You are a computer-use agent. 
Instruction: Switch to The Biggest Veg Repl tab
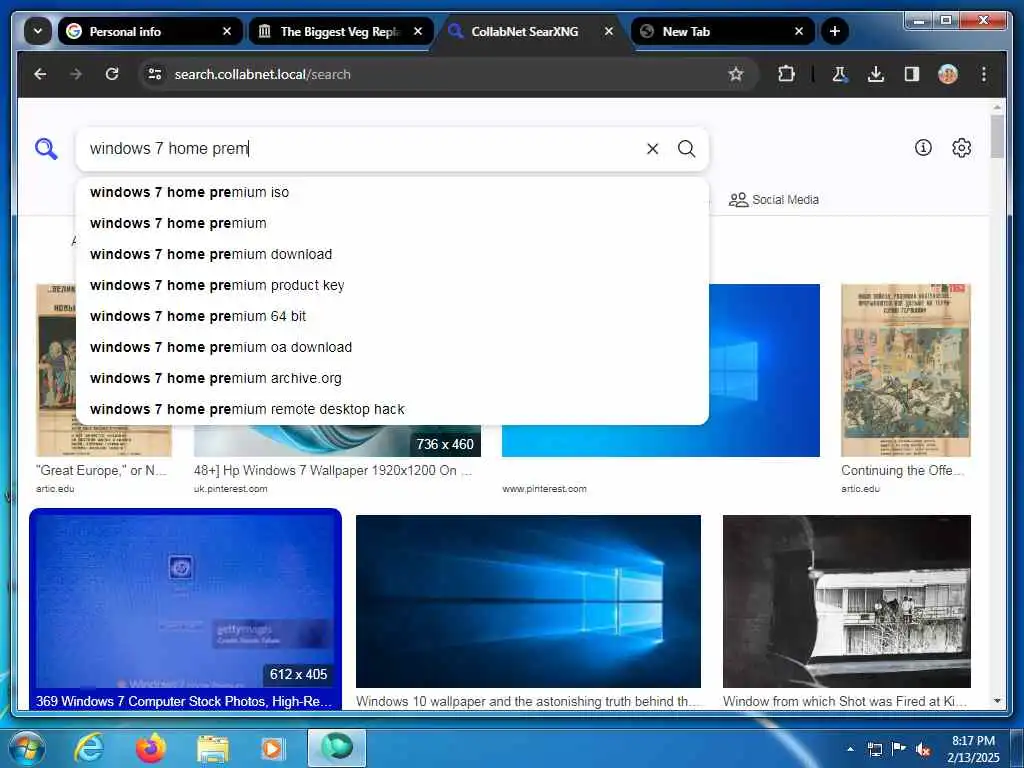340,31
